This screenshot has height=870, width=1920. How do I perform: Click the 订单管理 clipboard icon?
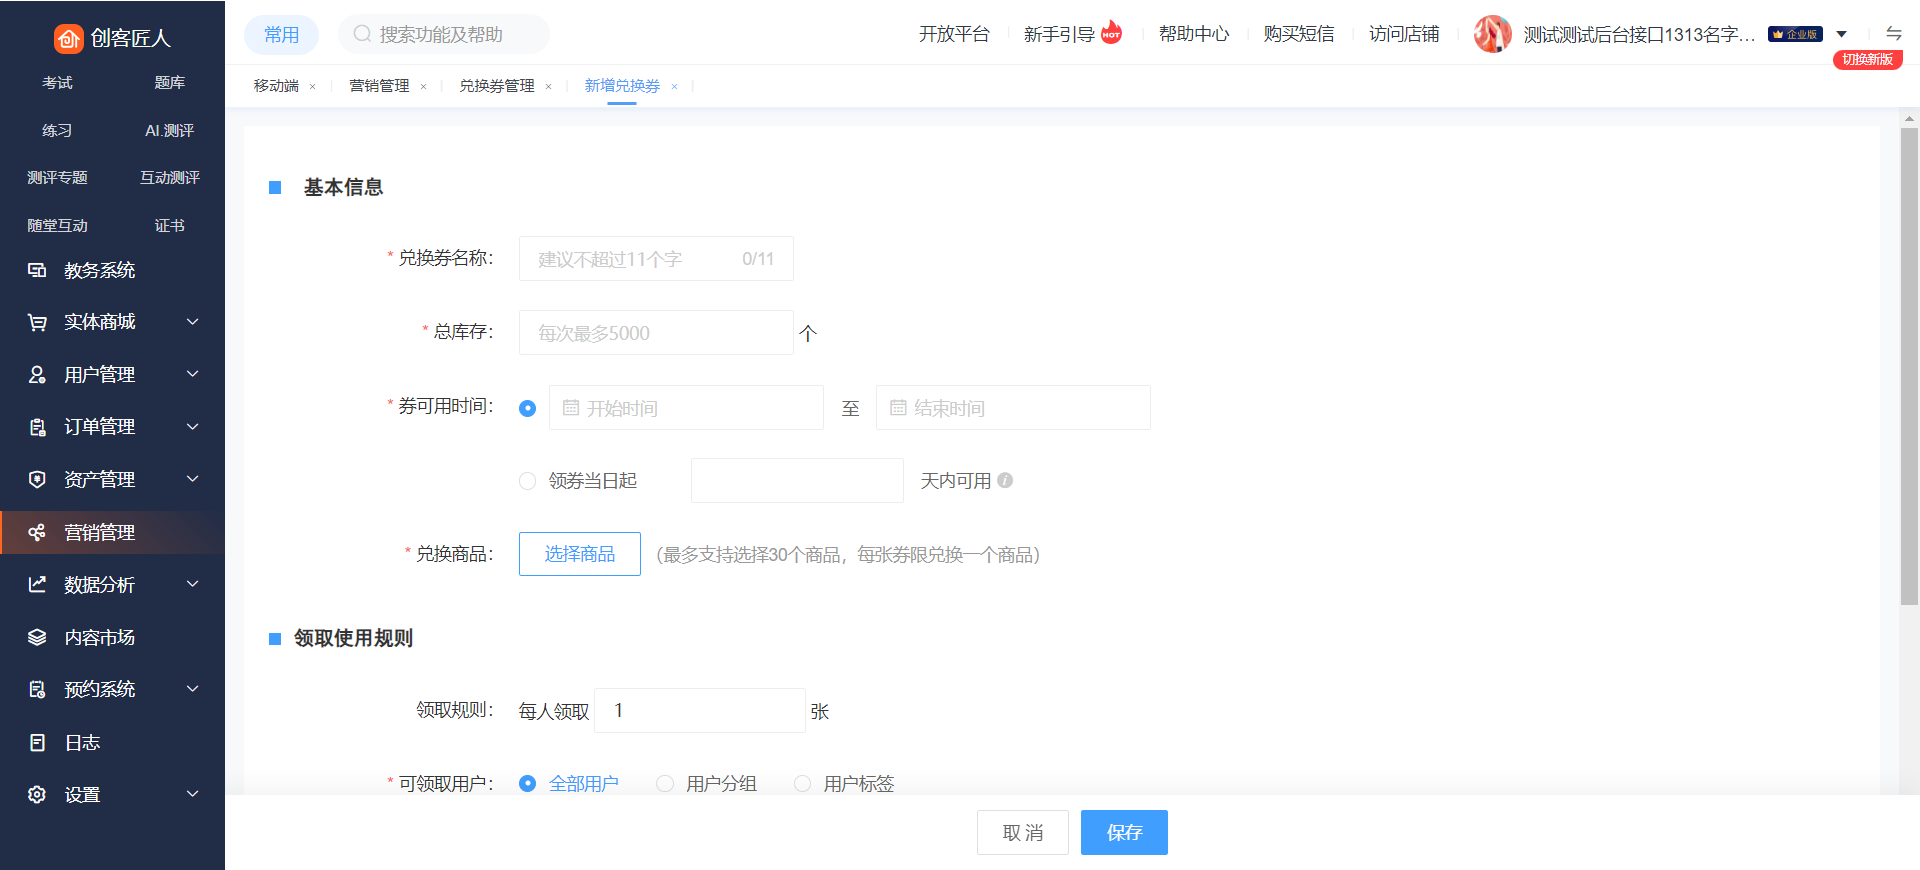pyautogui.click(x=37, y=427)
